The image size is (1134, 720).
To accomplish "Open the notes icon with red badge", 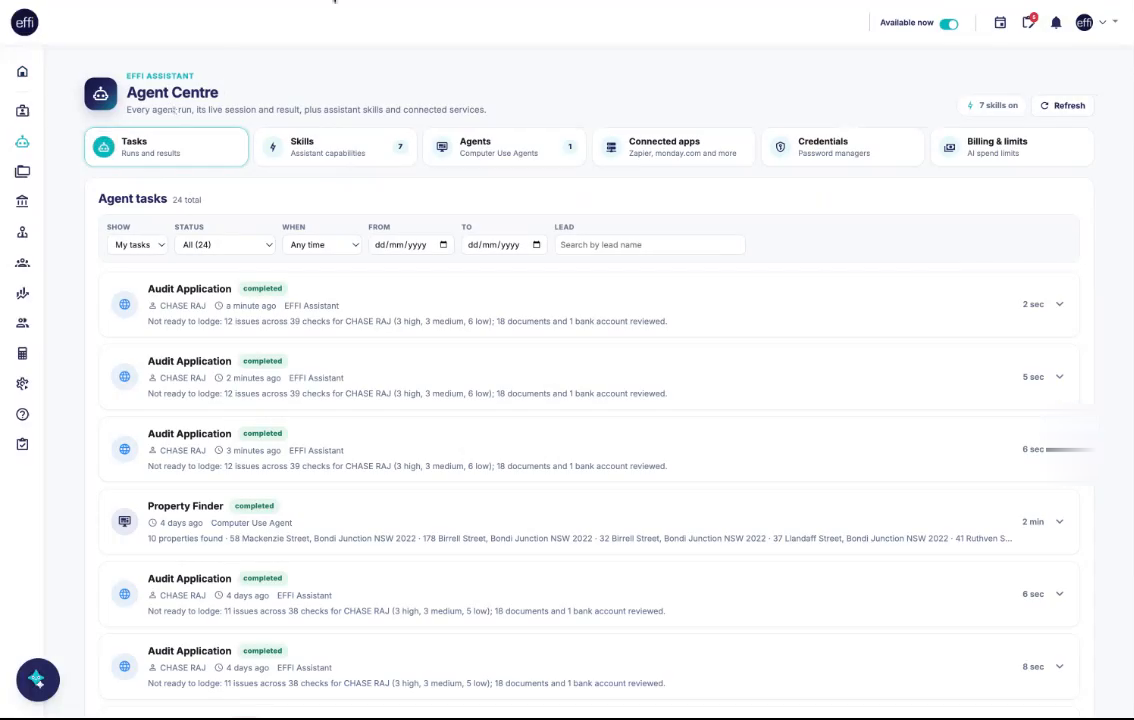I will [x=1028, y=22].
